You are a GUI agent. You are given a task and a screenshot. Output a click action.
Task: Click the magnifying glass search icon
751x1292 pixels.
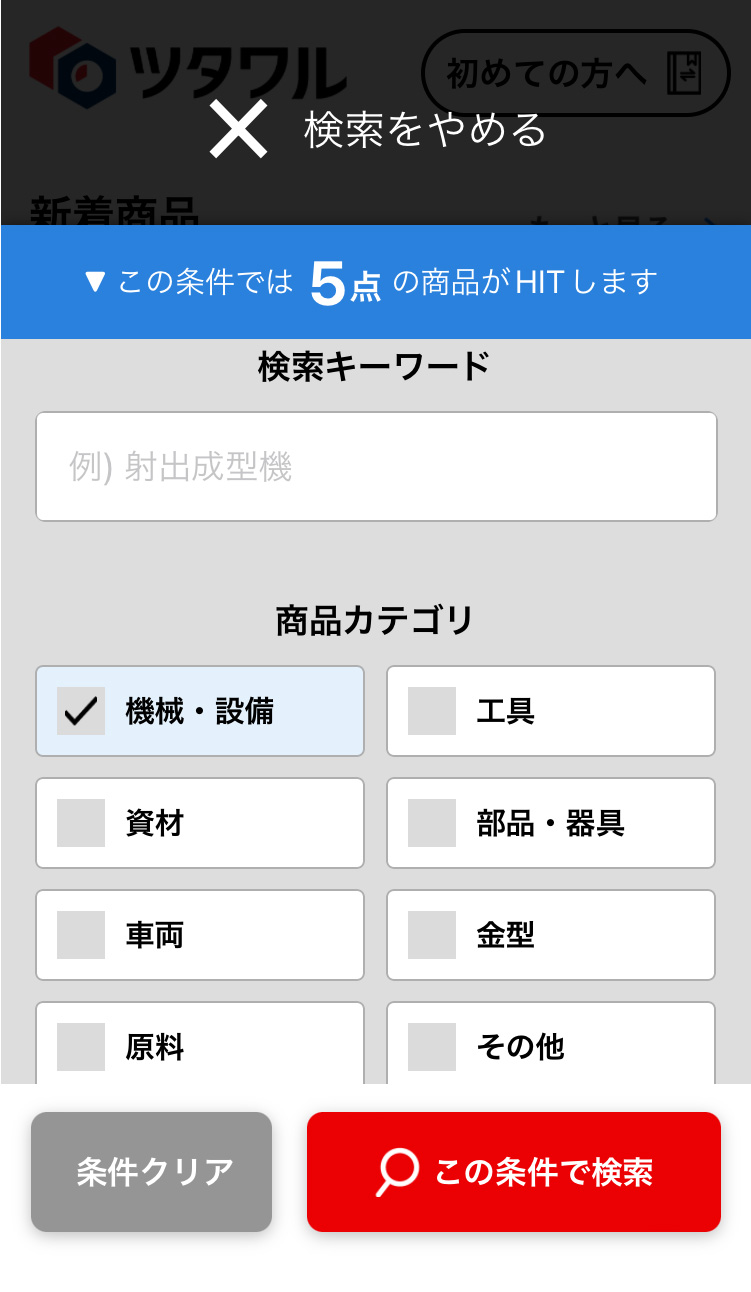coord(397,1171)
